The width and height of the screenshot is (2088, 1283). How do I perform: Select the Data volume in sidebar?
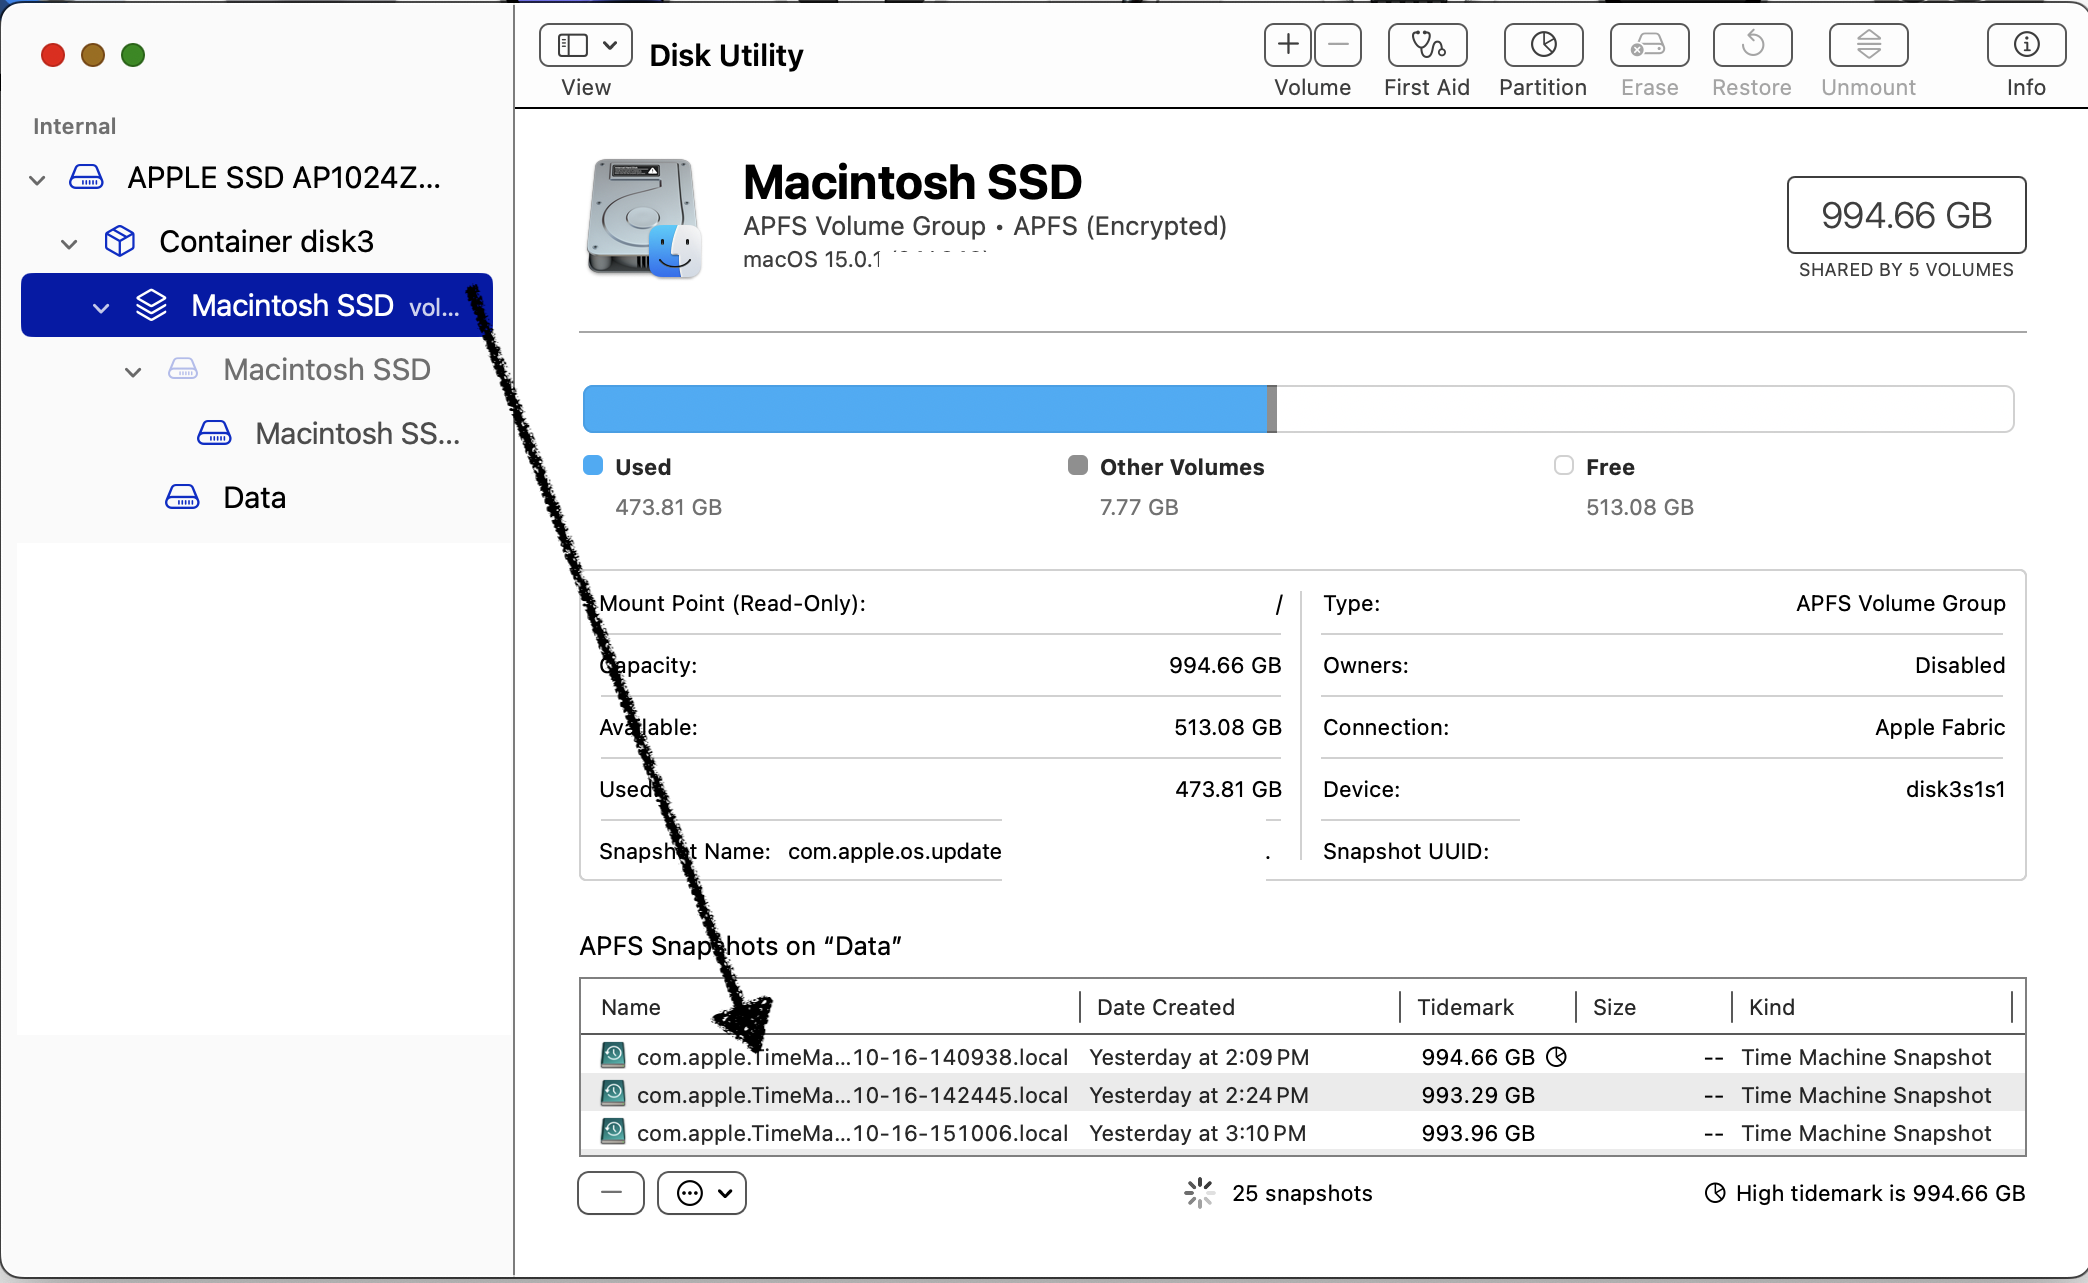click(254, 497)
